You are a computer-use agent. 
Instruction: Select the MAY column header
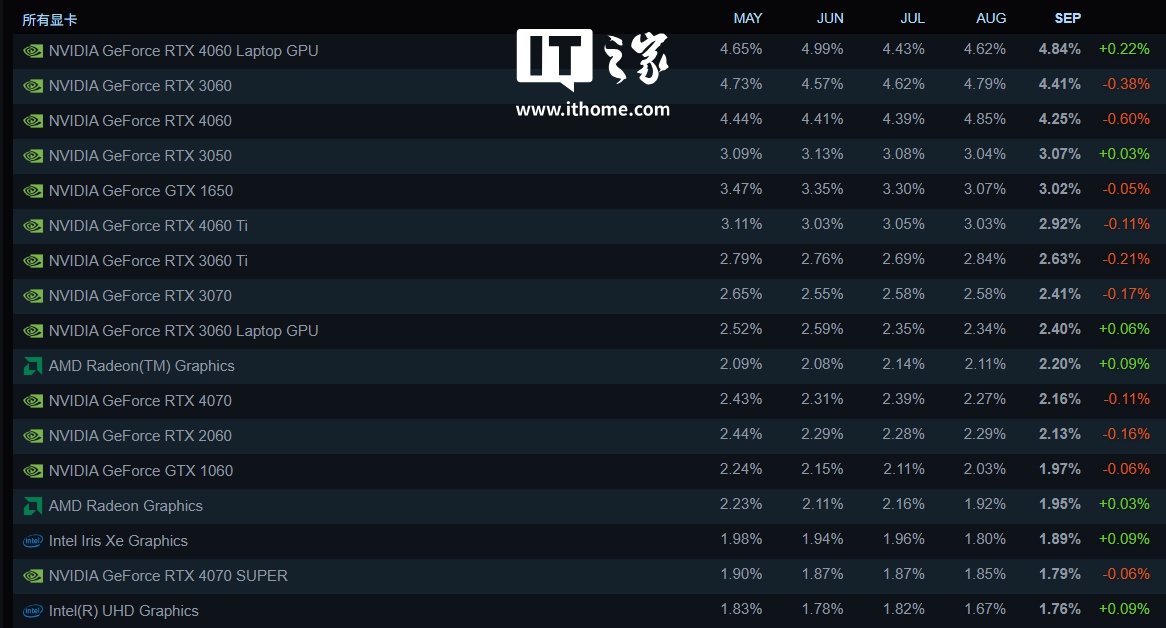click(747, 19)
